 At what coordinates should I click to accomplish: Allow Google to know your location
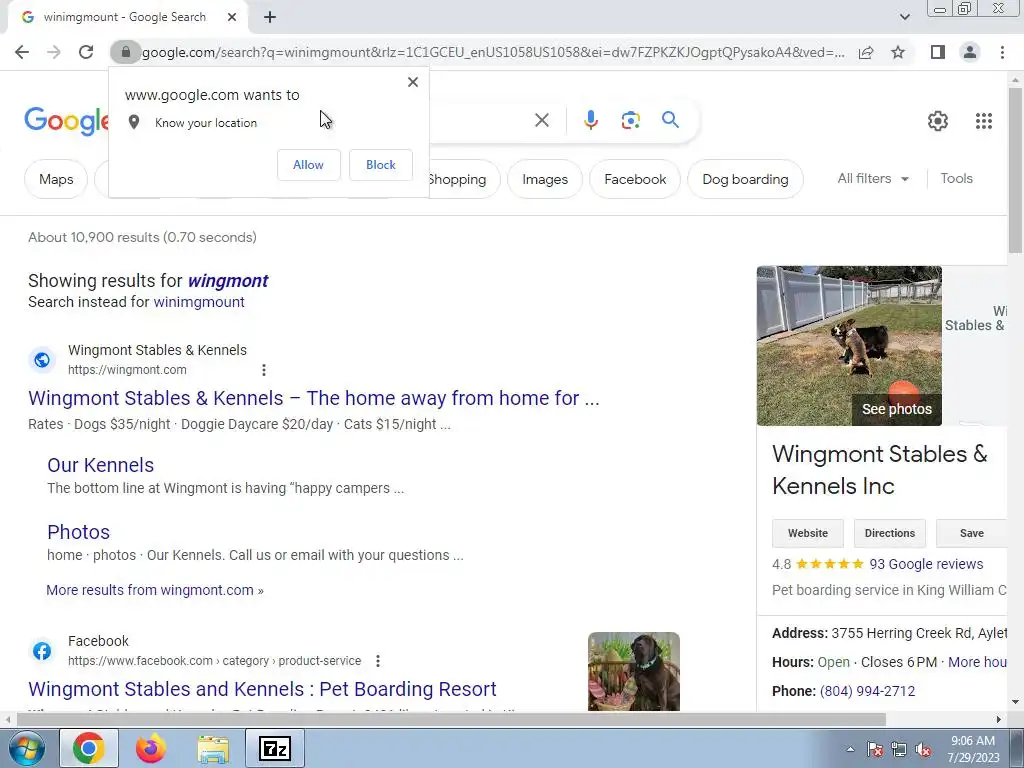coord(308,165)
